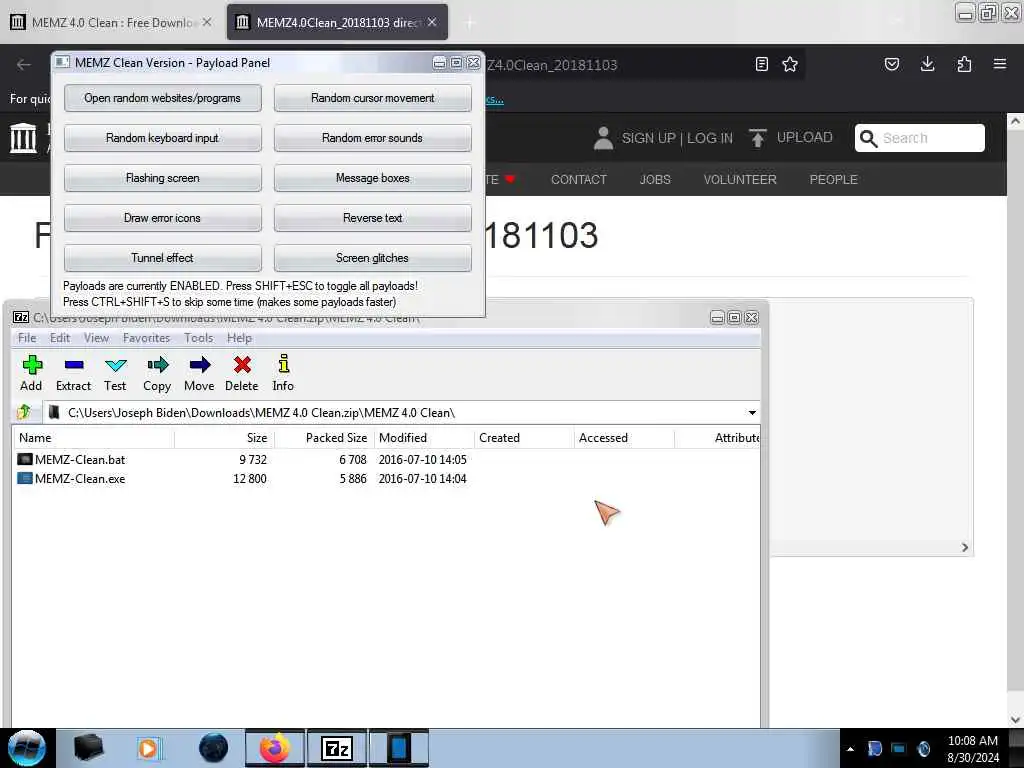Click Random keyboard input payload
1024x768 pixels.
[x=163, y=138]
